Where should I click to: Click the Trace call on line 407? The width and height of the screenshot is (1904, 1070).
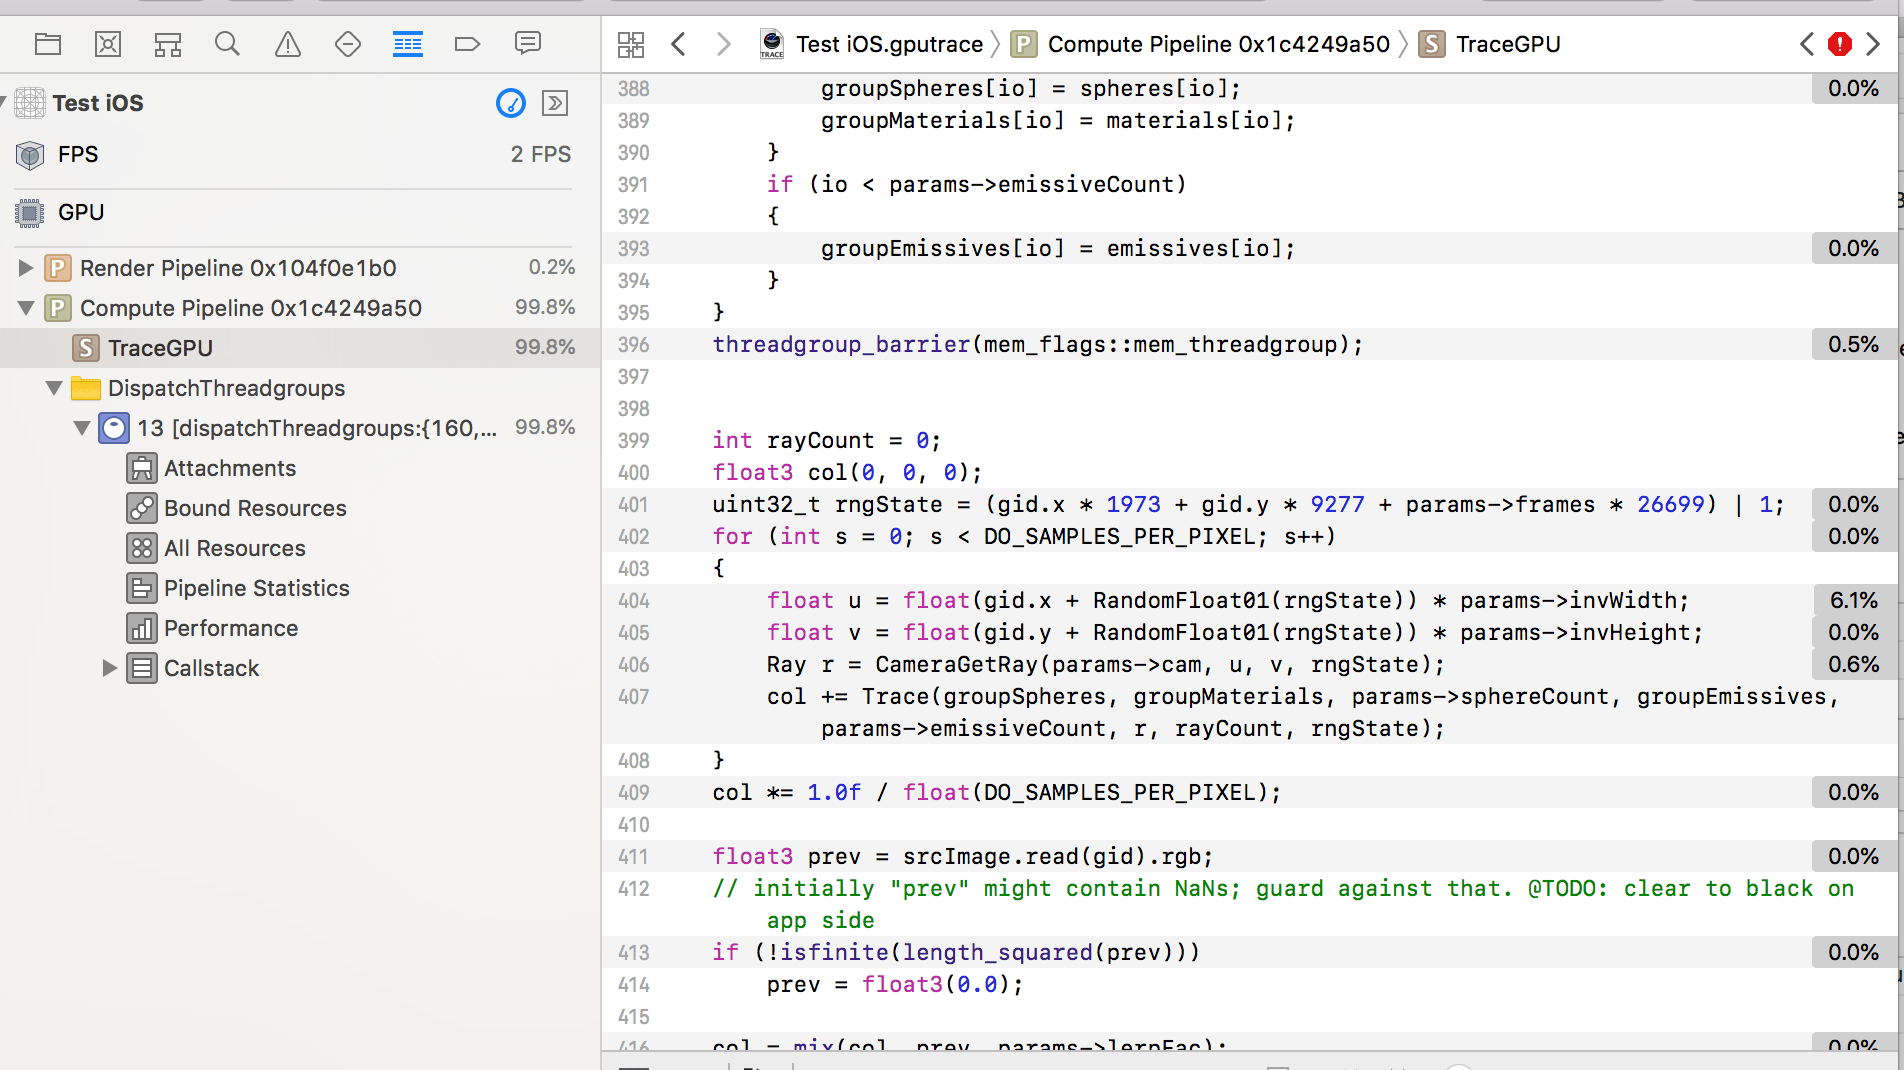pos(895,696)
